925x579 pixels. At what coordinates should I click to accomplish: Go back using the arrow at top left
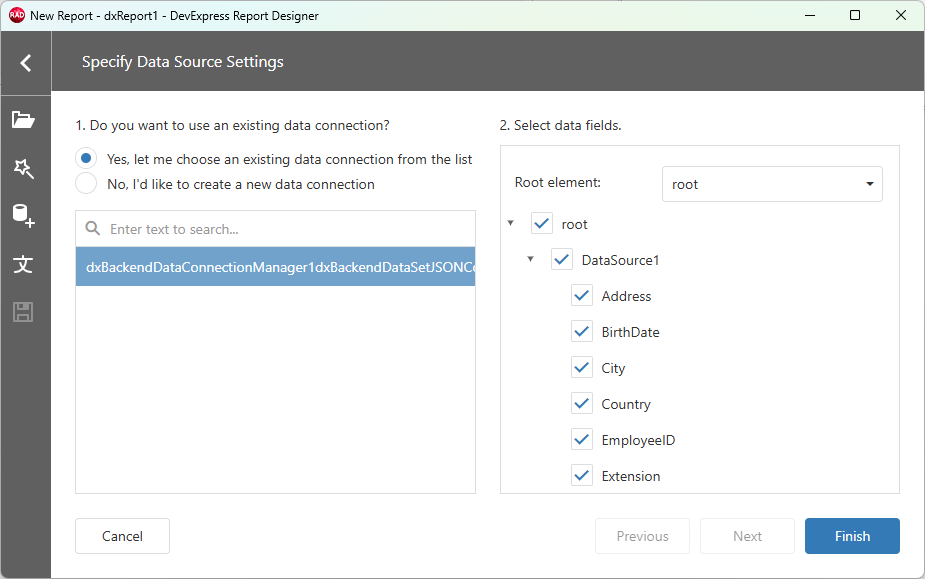coord(25,62)
